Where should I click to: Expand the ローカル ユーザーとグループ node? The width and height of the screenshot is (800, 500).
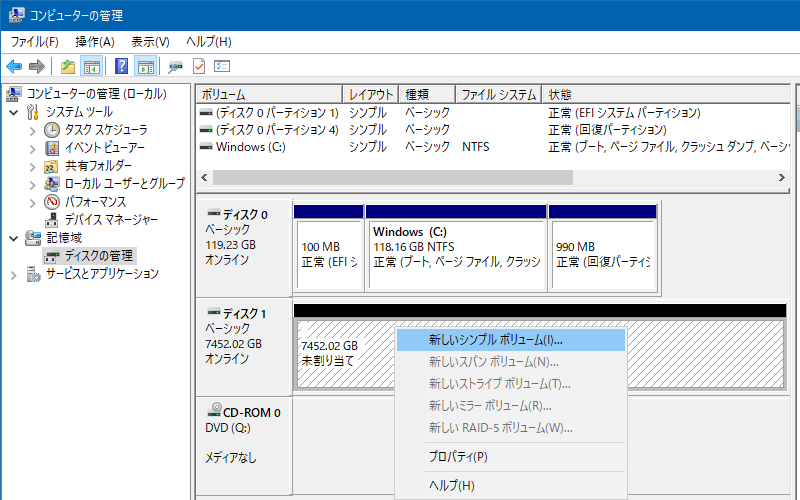click(33, 185)
